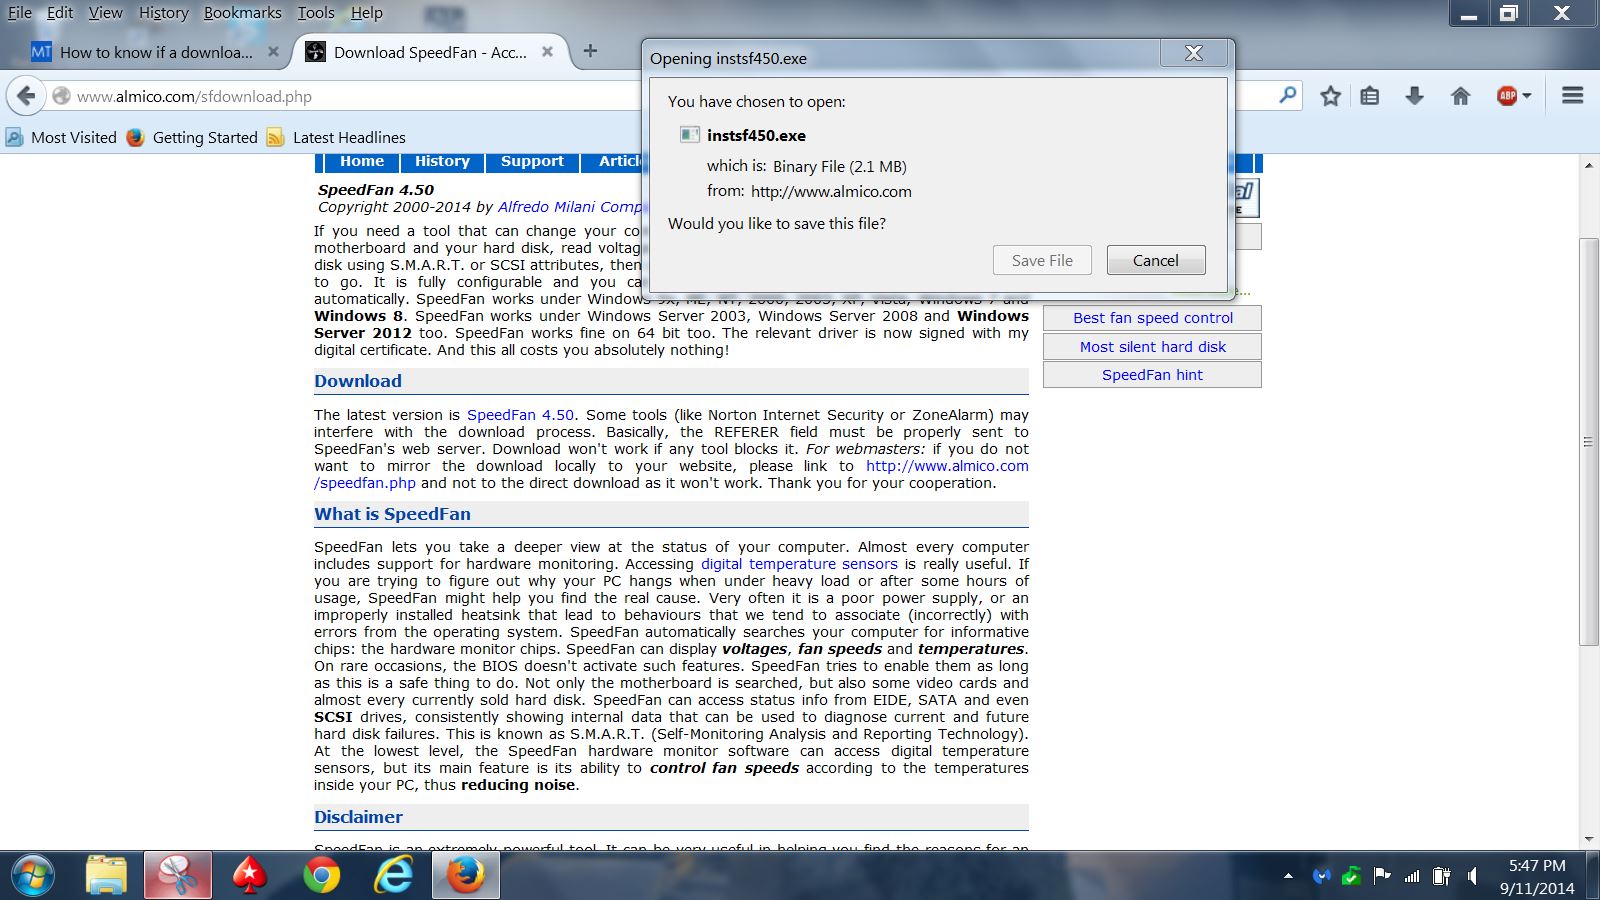1600x900 pixels.
Task: Open Latest Headlines bookmark feed
Action: tap(336, 137)
